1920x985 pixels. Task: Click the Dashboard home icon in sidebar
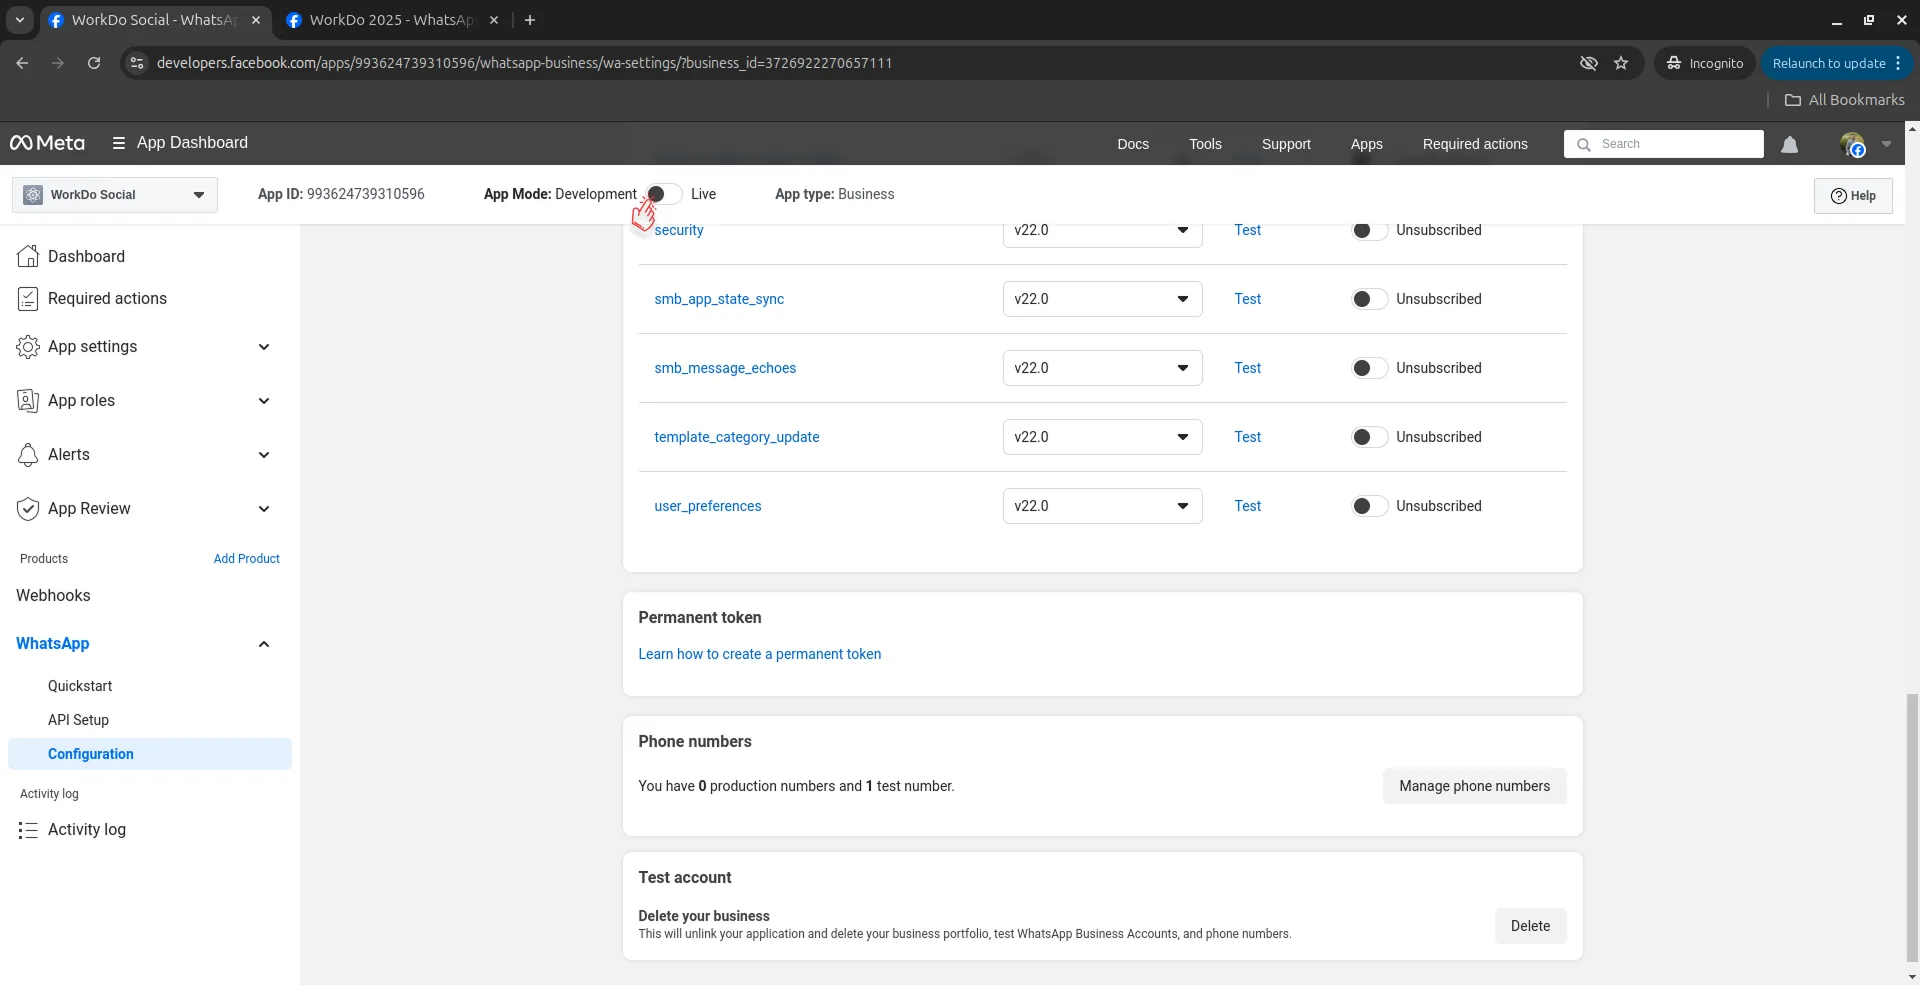[28, 257]
